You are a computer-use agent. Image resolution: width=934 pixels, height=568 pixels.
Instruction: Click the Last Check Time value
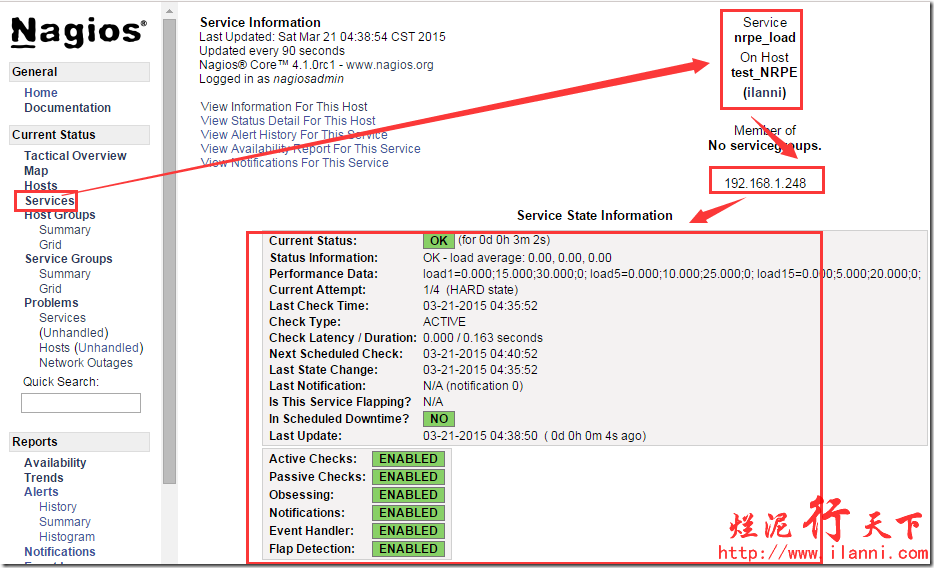click(x=480, y=305)
